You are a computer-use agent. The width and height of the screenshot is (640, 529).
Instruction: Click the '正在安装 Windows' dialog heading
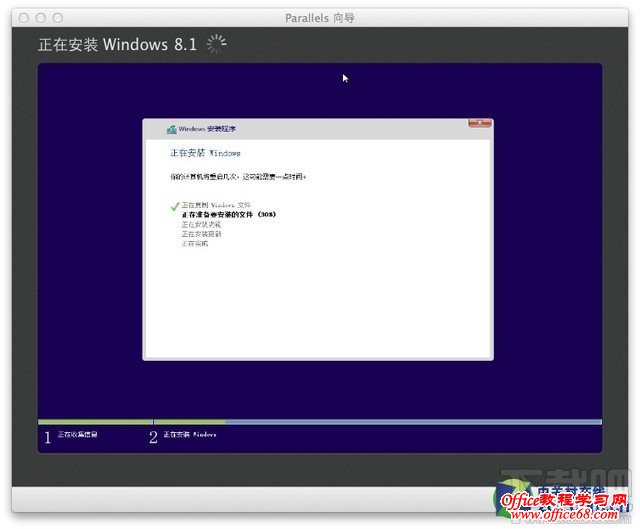tap(205, 153)
